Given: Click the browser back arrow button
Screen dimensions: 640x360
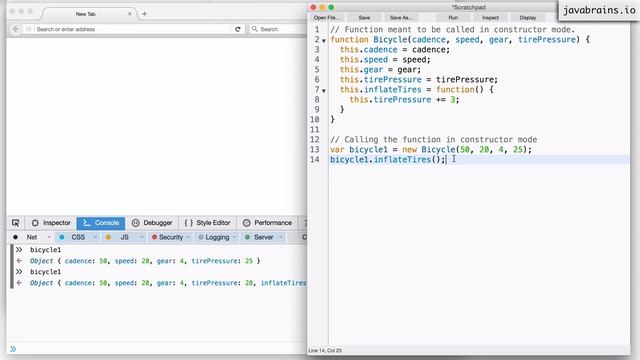Looking at the screenshot, I should [16, 29].
